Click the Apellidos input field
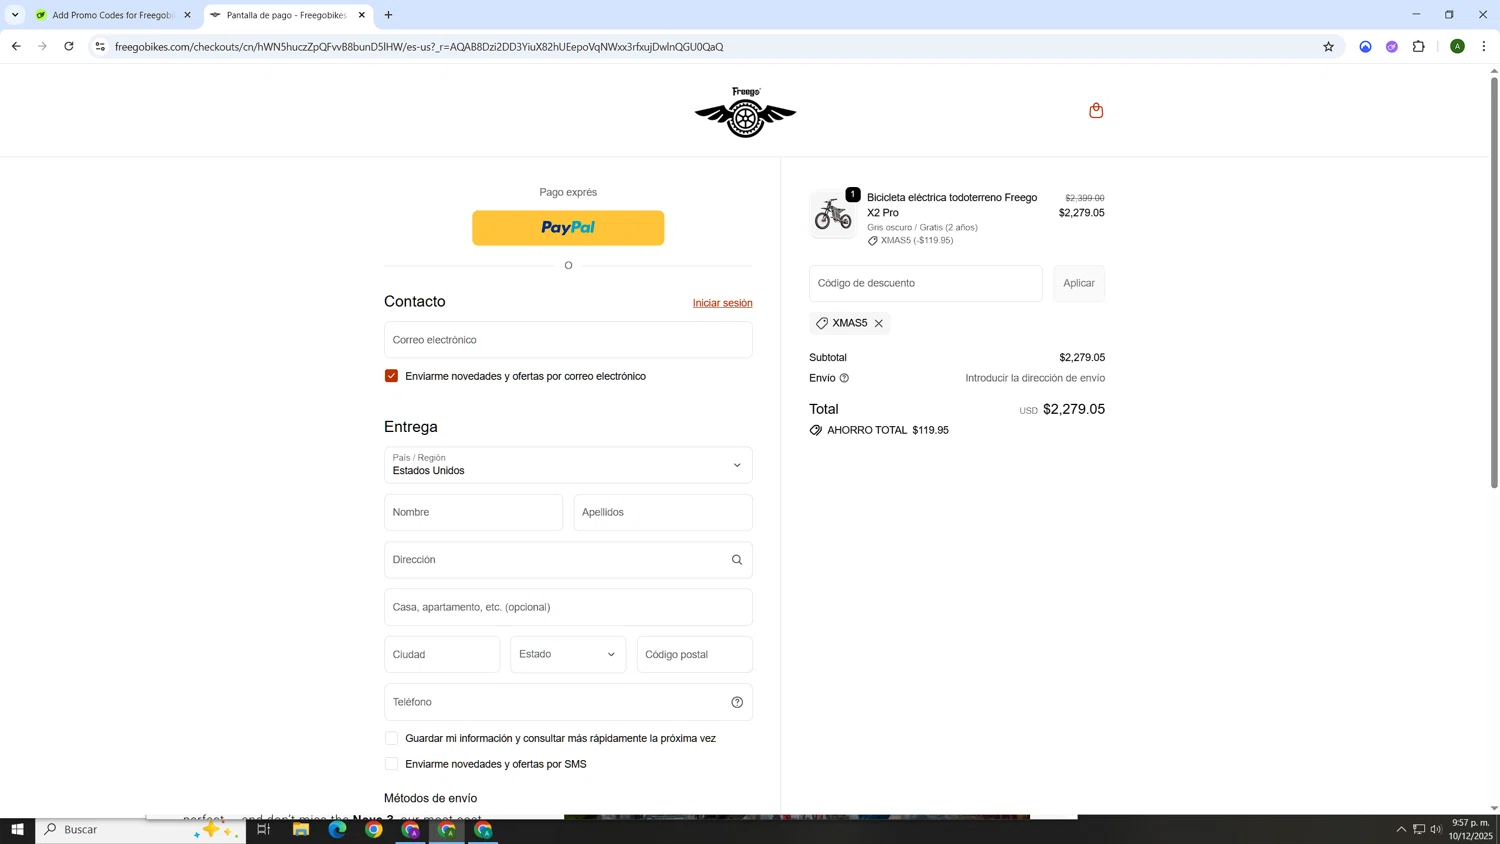The width and height of the screenshot is (1500, 844). (x=662, y=512)
